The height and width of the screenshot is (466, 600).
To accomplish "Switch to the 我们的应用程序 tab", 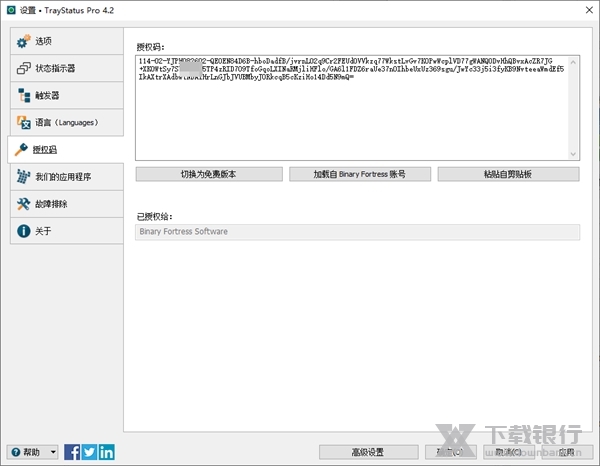I will click(x=67, y=177).
